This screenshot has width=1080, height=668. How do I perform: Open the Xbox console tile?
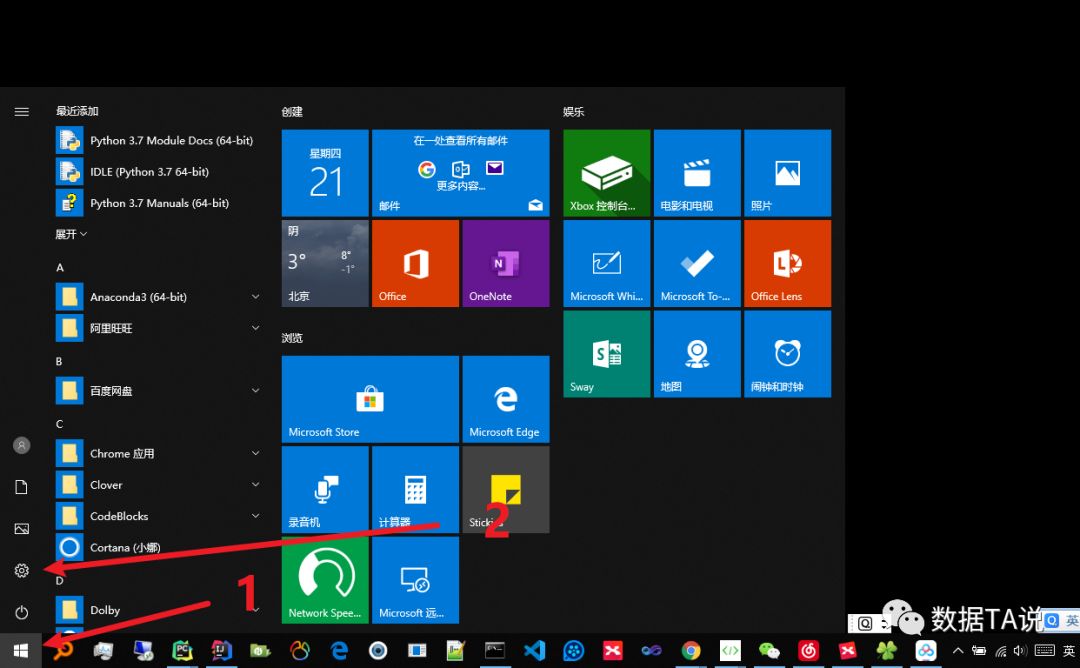click(607, 173)
